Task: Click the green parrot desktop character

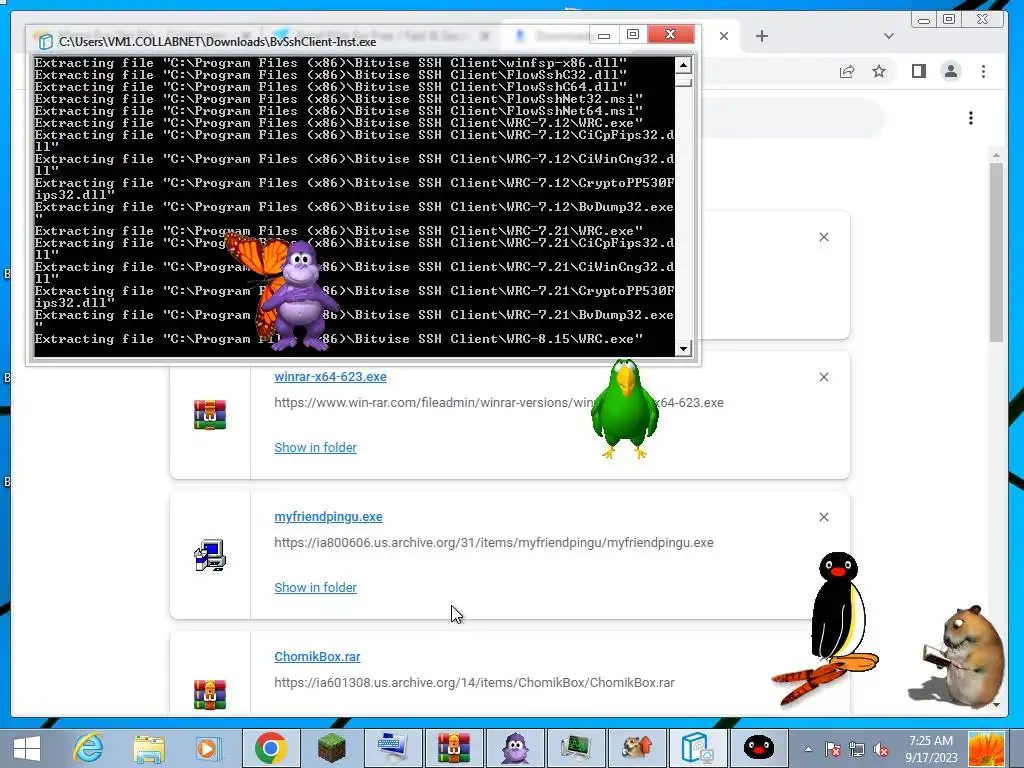Action: (624, 409)
